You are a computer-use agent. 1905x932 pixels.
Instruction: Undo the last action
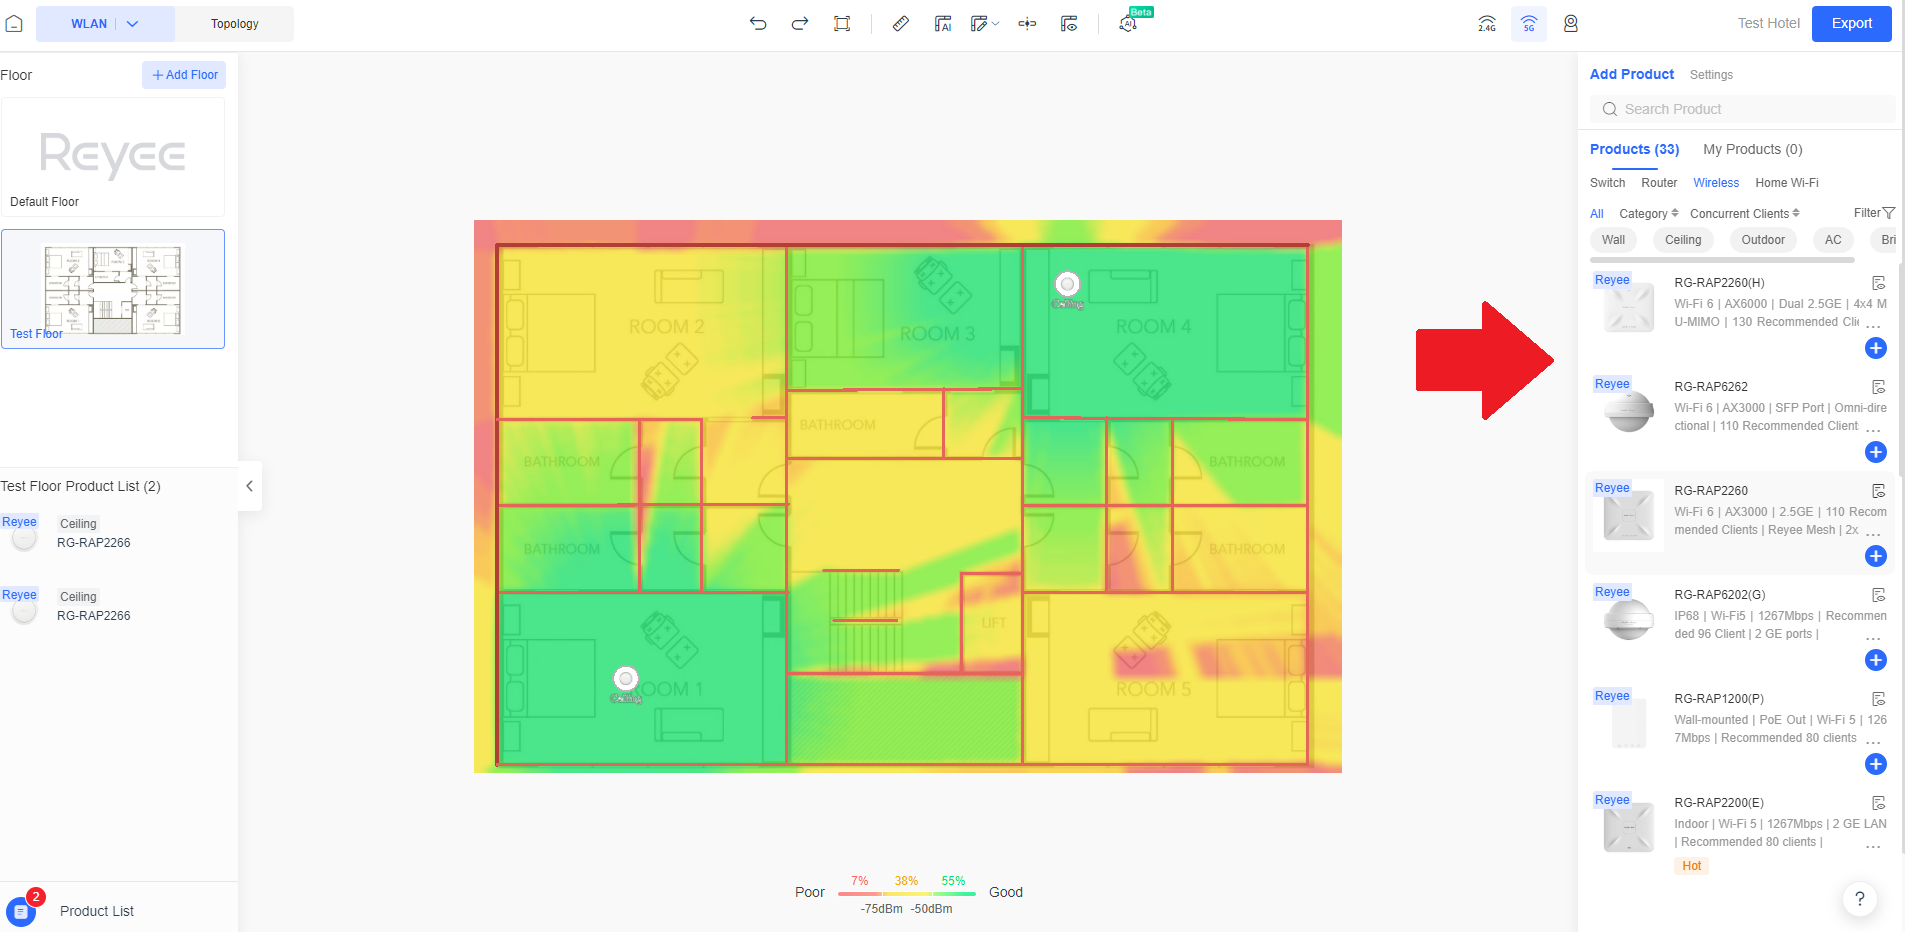pos(760,23)
